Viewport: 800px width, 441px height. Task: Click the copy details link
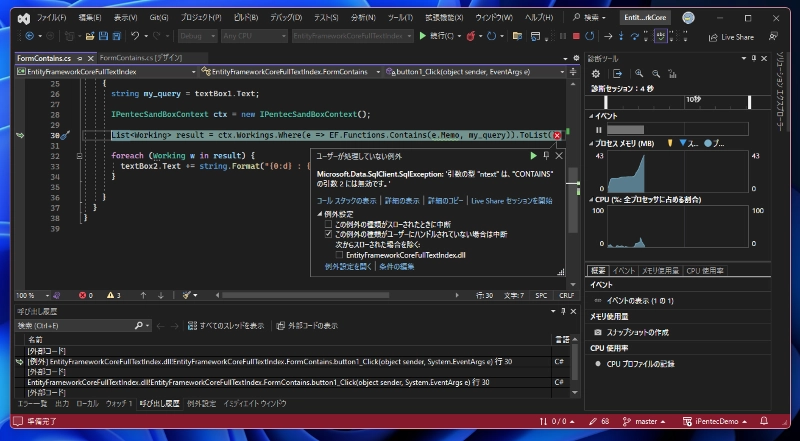pyautogui.click(x=445, y=201)
